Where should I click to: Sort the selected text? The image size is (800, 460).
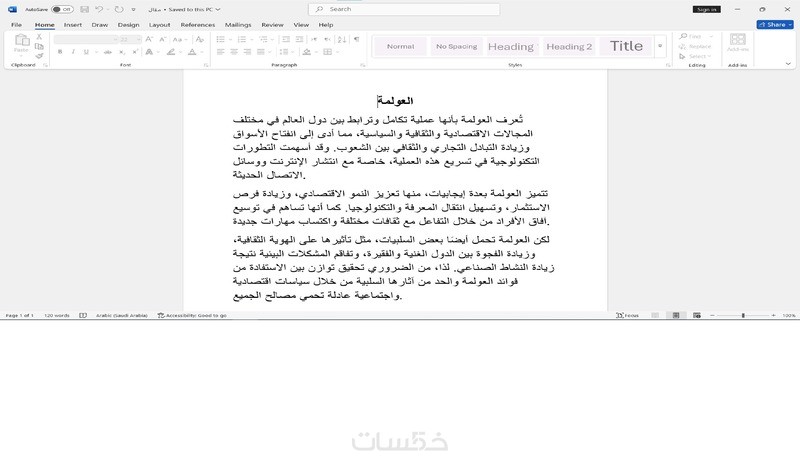coord(342,39)
